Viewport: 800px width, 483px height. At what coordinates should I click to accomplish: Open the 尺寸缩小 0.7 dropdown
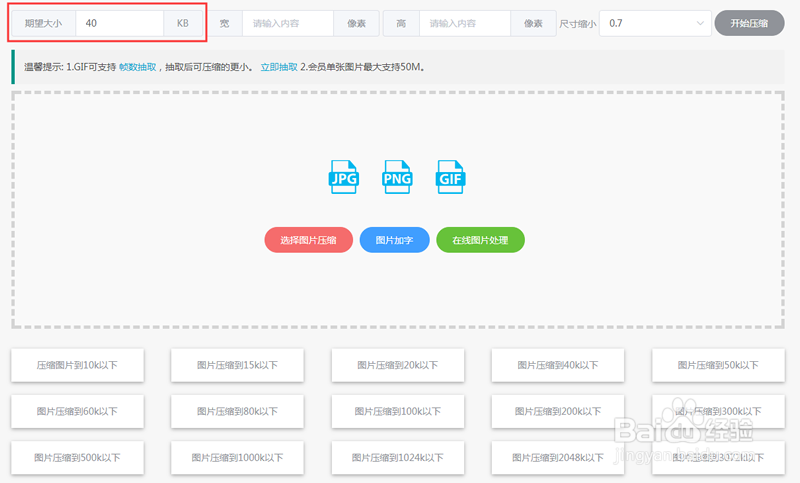coord(655,23)
